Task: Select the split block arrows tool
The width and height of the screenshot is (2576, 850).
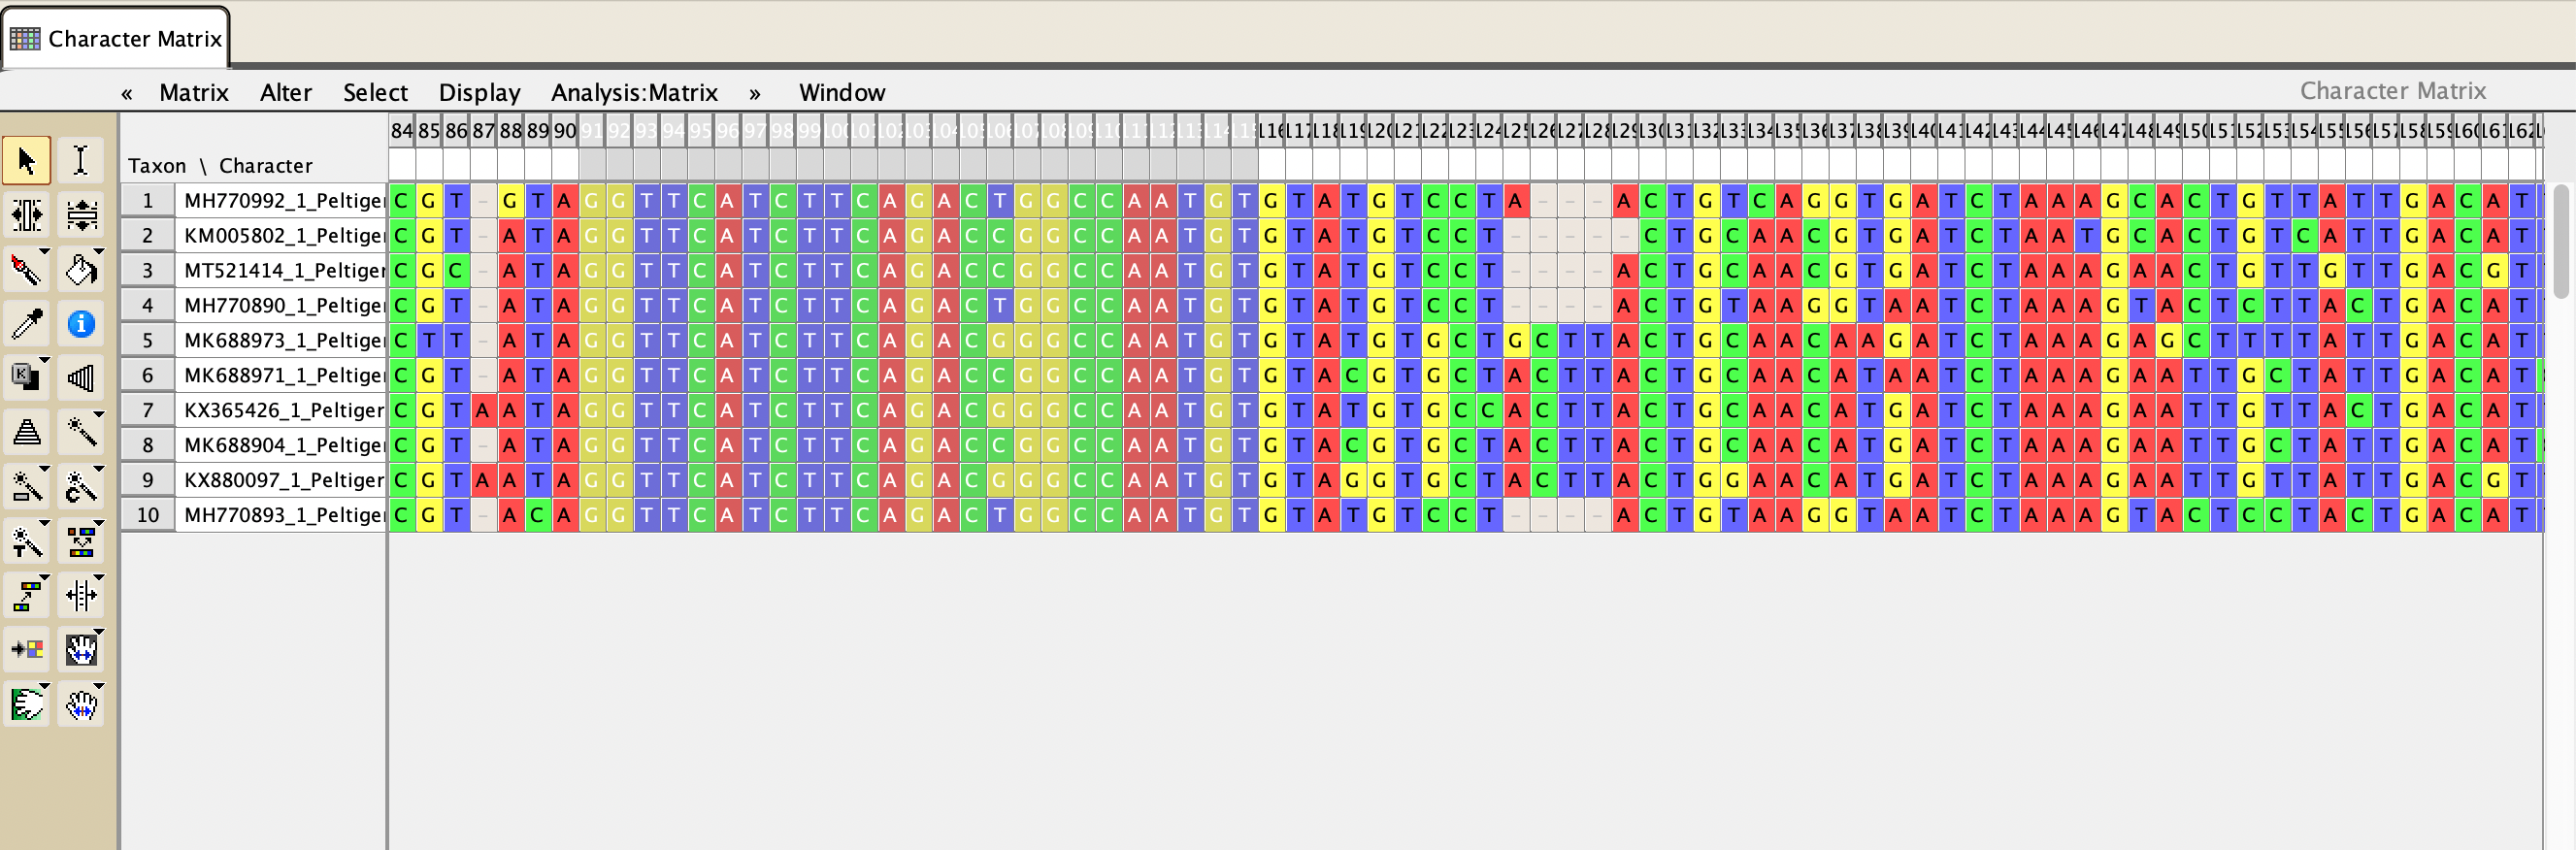Action: tap(81, 596)
